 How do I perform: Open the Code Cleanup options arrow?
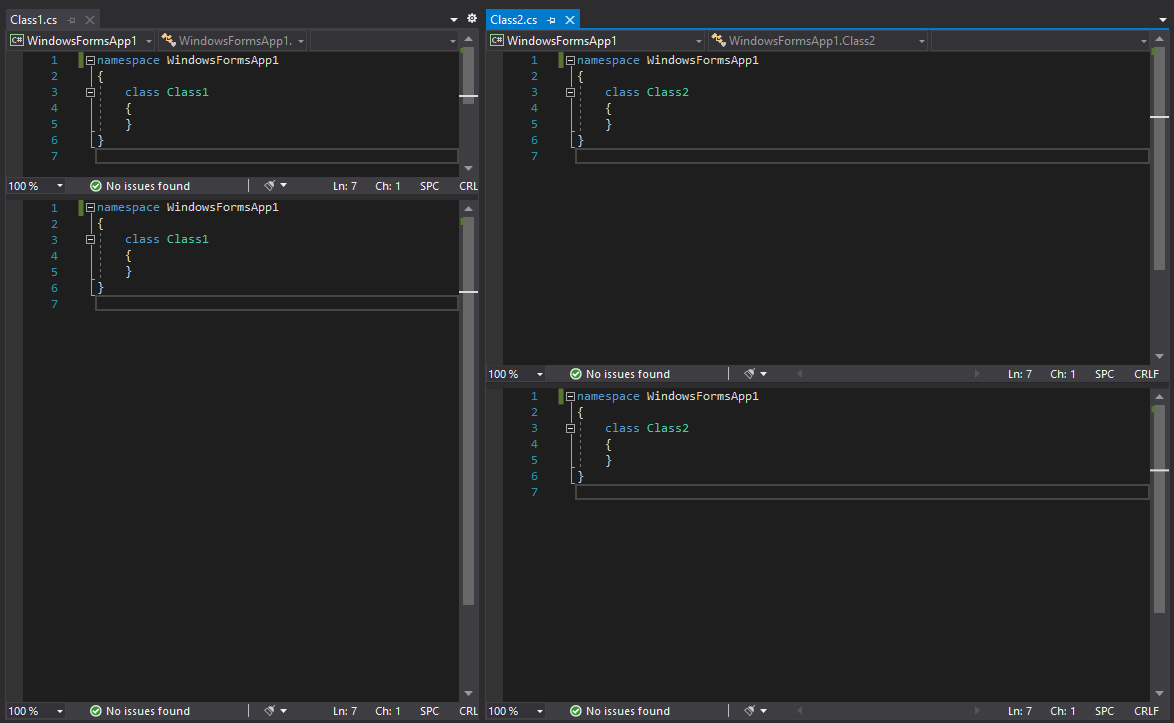[x=284, y=185]
